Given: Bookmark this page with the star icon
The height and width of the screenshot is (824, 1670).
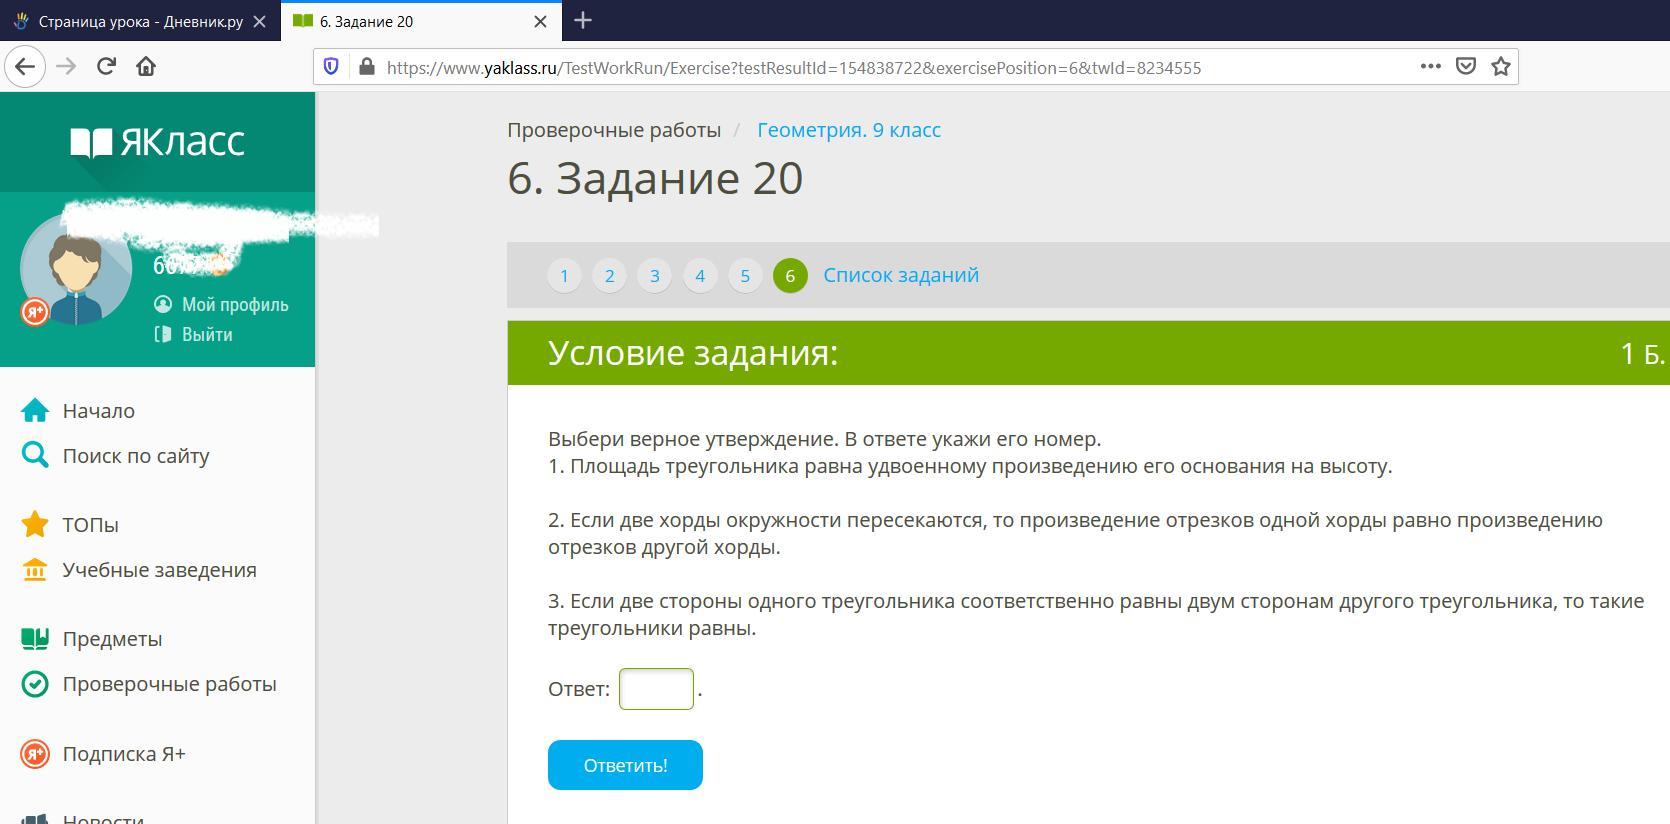Looking at the screenshot, I should point(1501,66).
